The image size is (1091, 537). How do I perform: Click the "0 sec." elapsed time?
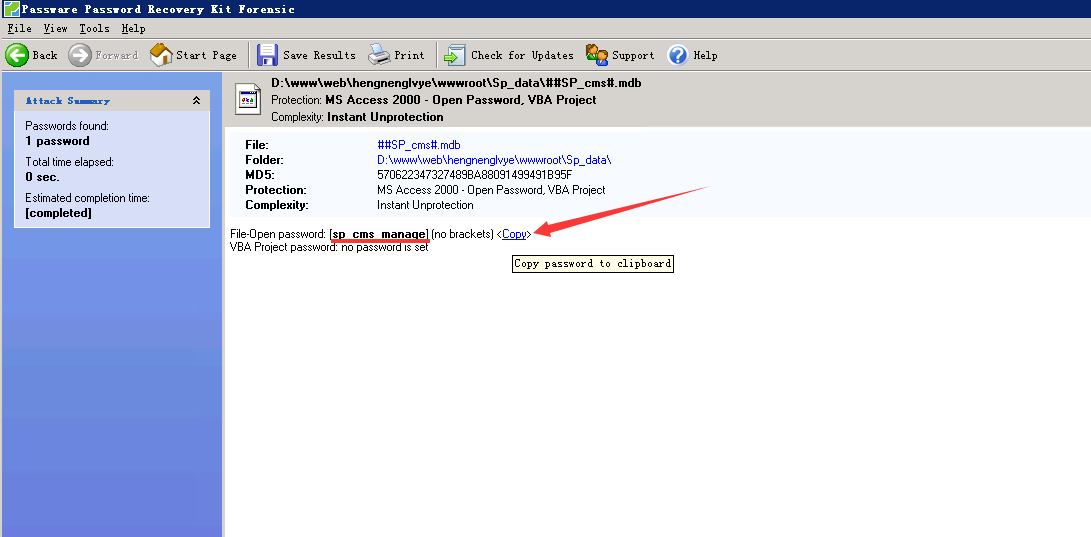pyautogui.click(x=42, y=177)
